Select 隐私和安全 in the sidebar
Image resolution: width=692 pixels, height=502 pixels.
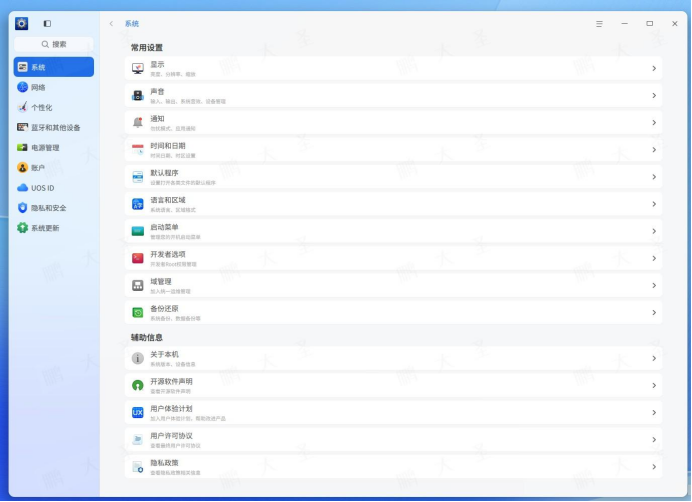coord(54,208)
